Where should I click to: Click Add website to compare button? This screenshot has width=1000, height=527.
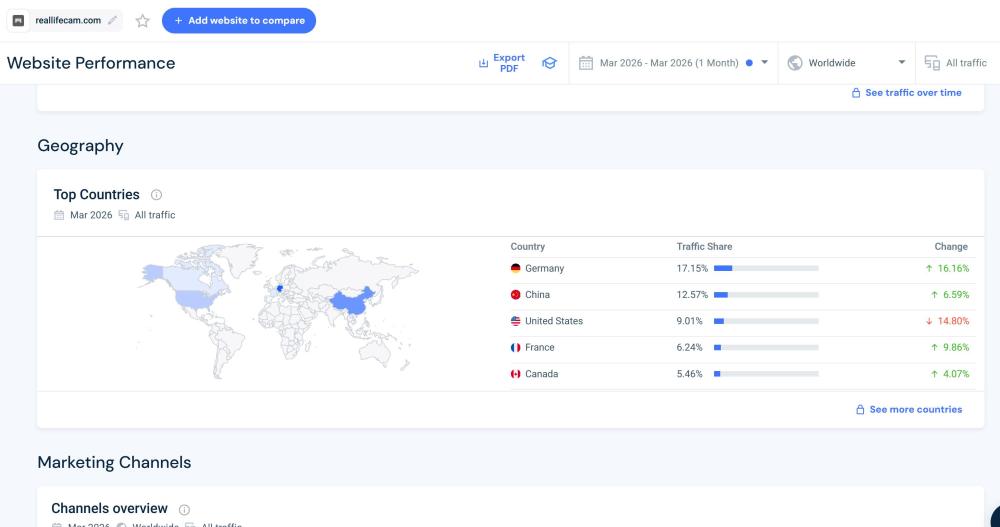239,21
